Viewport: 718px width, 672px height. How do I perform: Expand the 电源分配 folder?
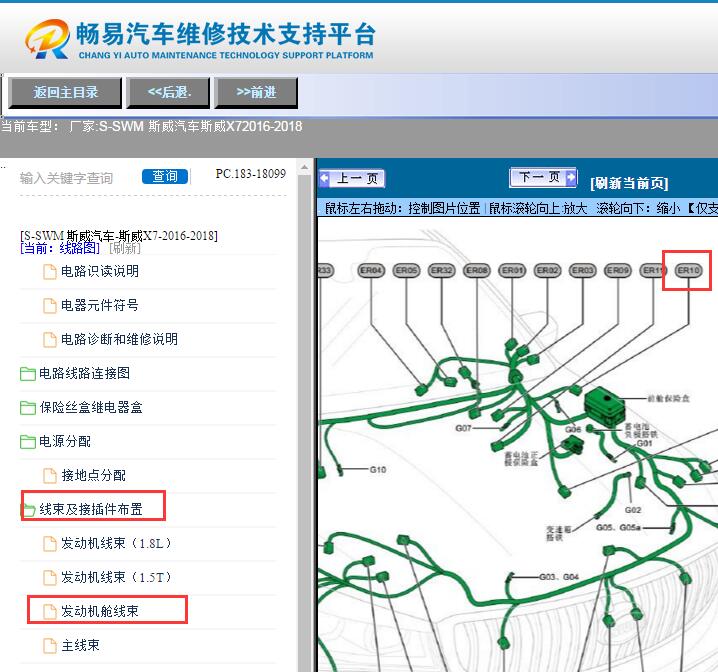pyautogui.click(x=65, y=441)
